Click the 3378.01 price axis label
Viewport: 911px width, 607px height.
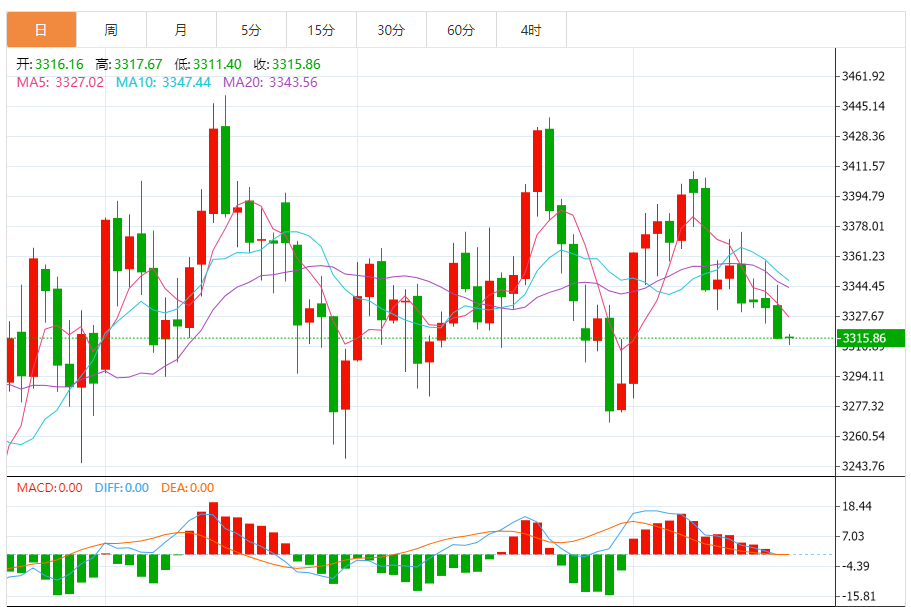(863, 226)
